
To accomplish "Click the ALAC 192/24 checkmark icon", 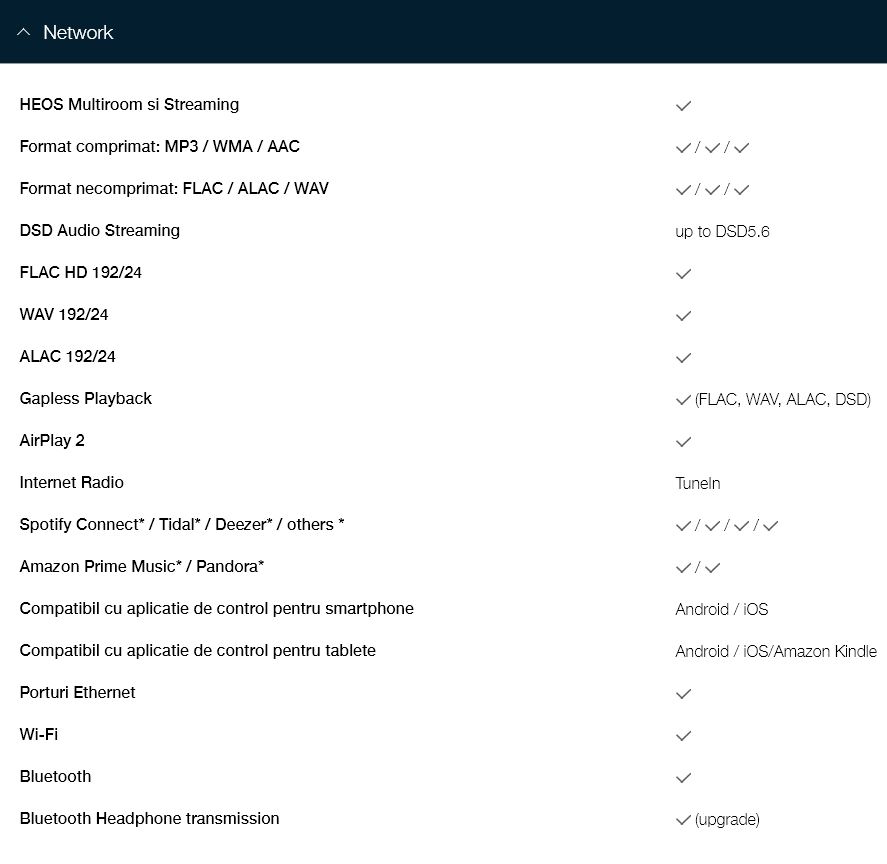I will [683, 358].
